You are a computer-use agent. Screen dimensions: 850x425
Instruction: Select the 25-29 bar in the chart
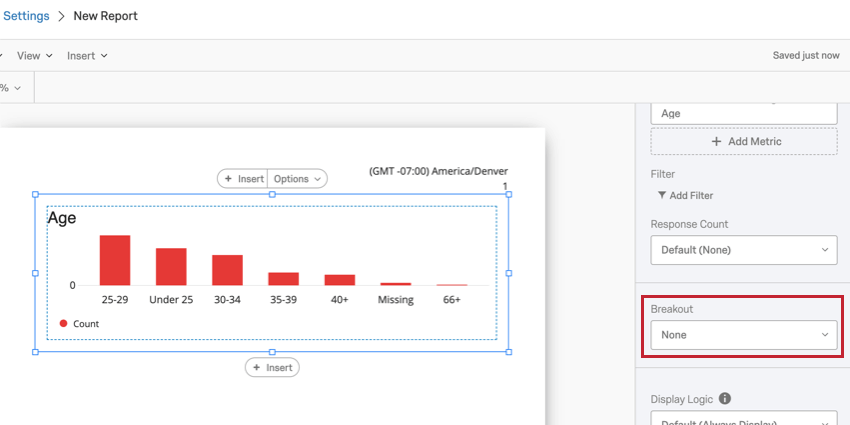pyautogui.click(x=115, y=260)
